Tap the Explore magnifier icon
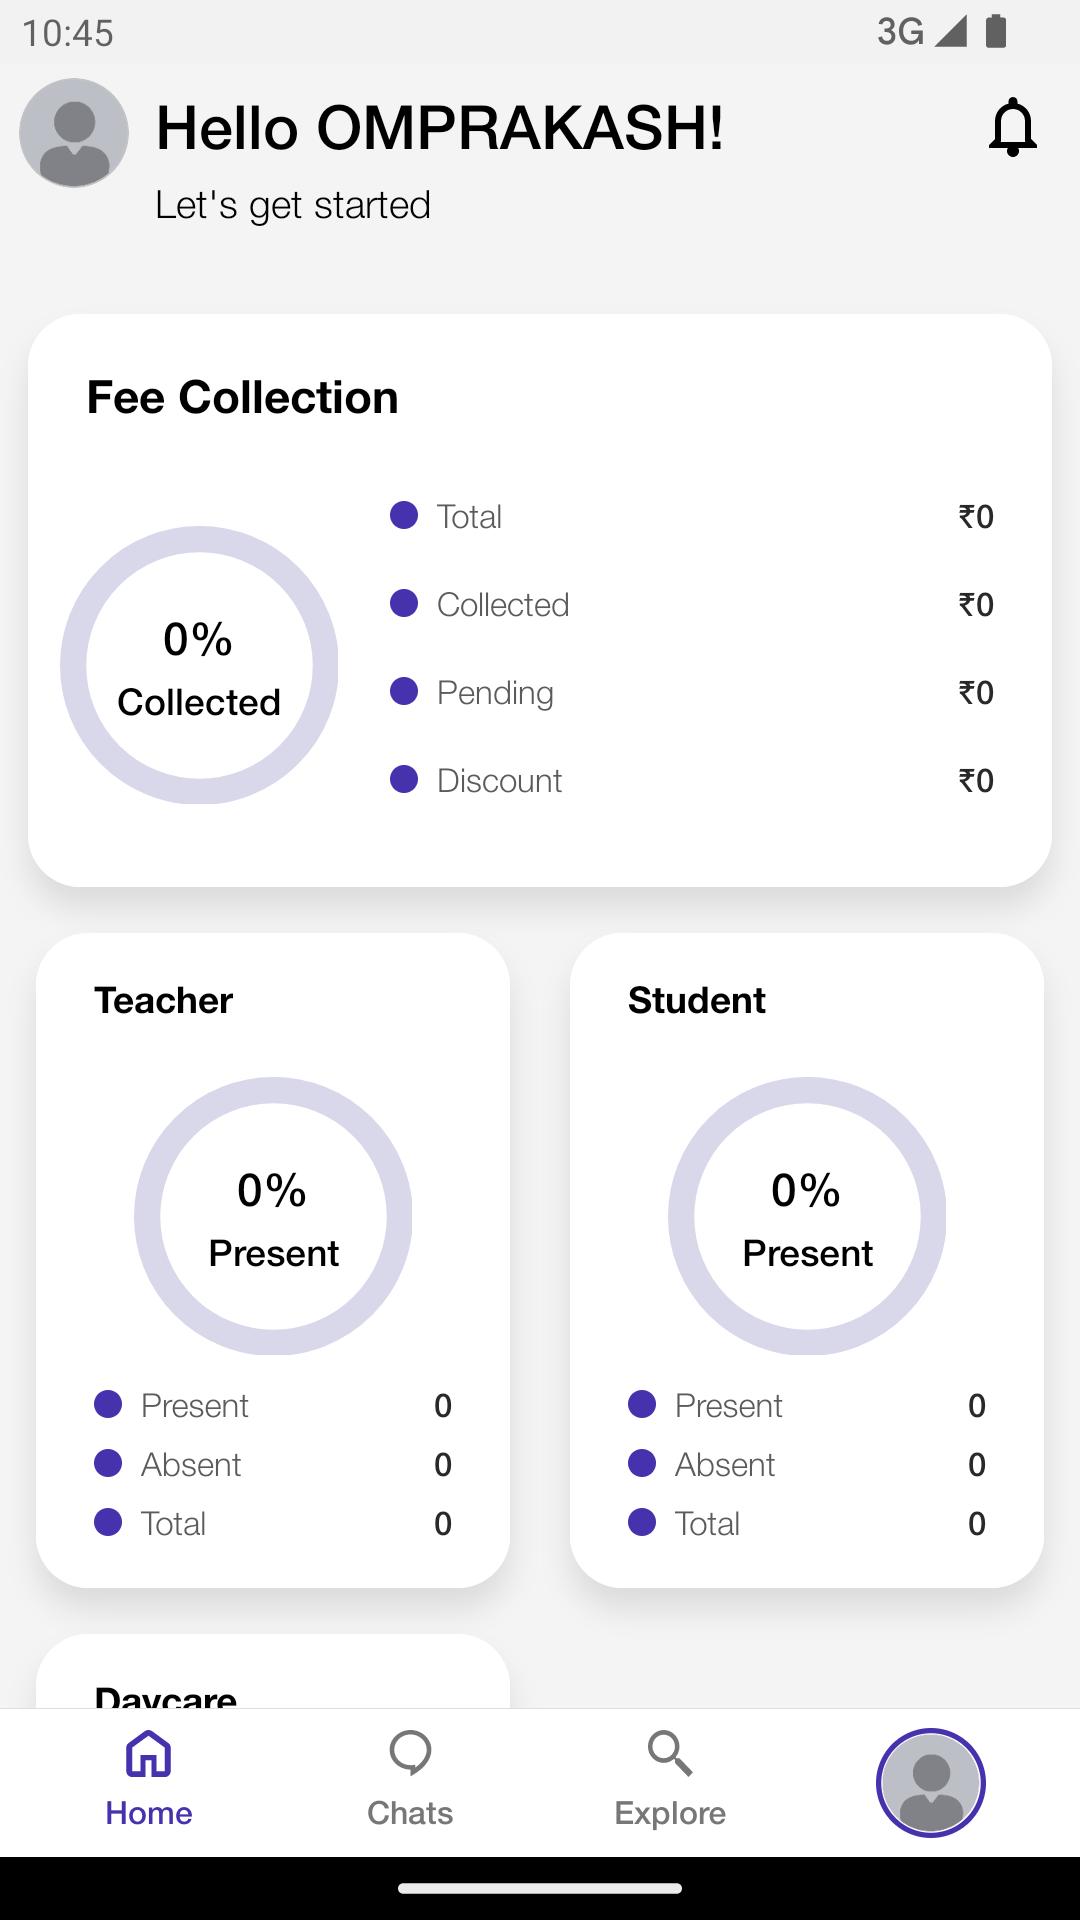1080x1920 pixels. [670, 1754]
